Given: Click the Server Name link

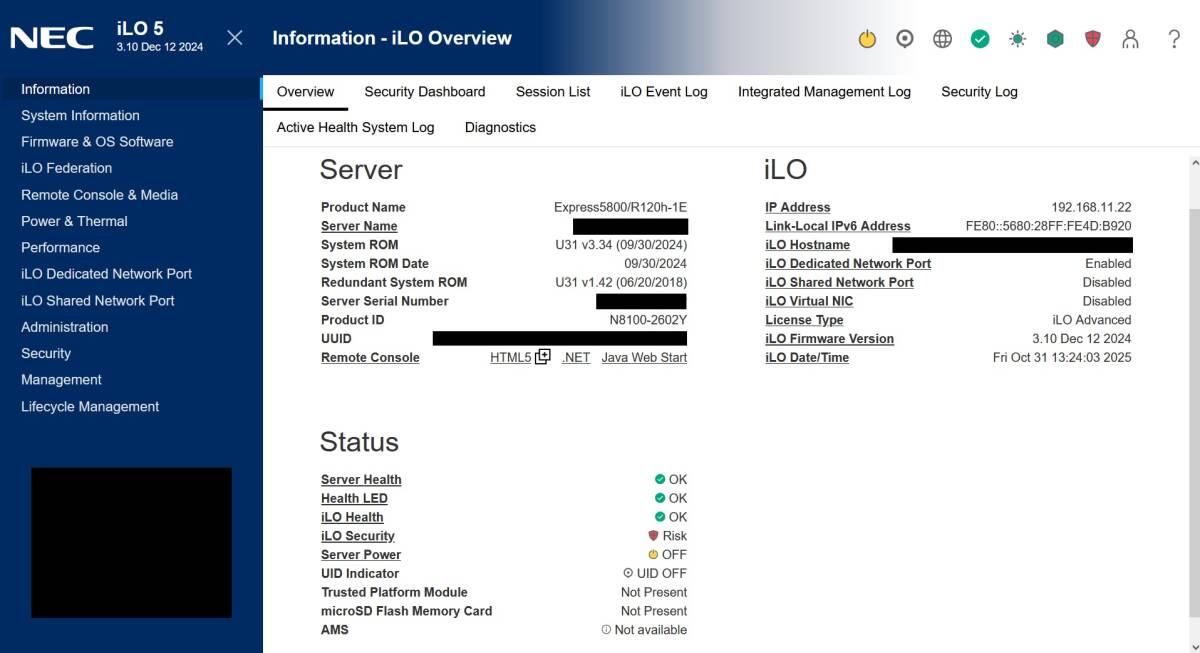Looking at the screenshot, I should point(359,226).
